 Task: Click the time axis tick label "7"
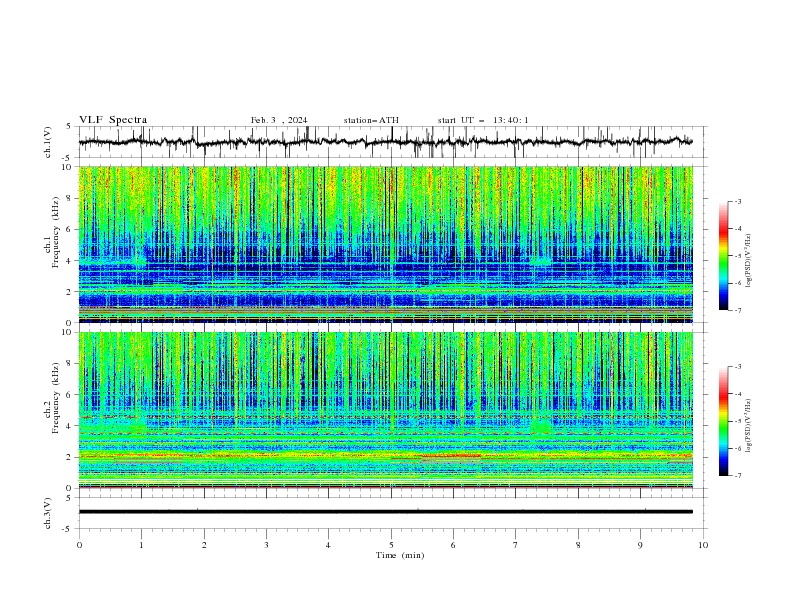point(516,545)
